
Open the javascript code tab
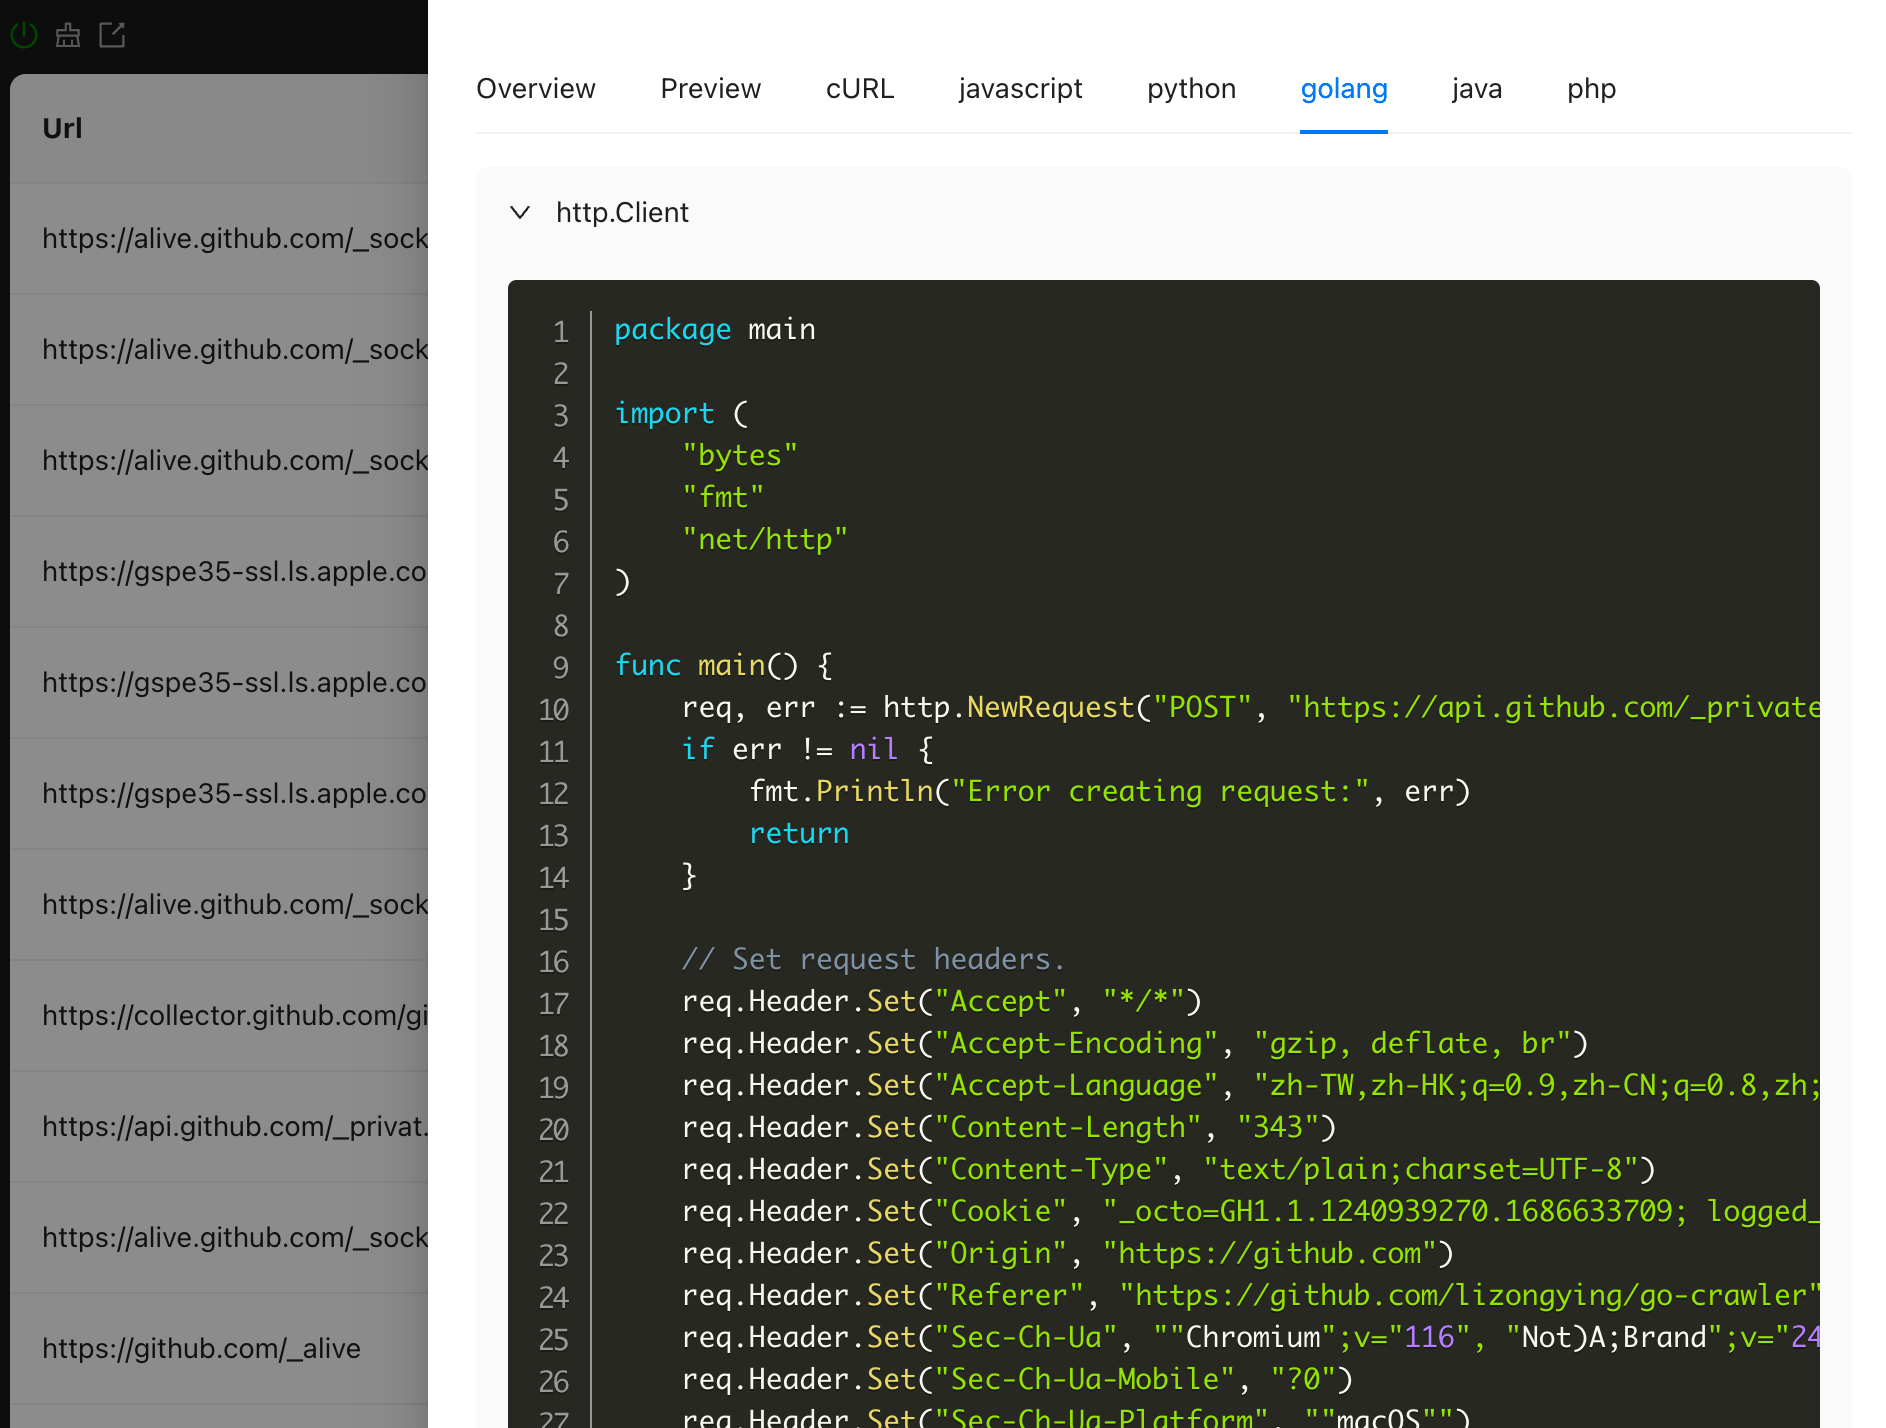pyautogui.click(x=1020, y=89)
